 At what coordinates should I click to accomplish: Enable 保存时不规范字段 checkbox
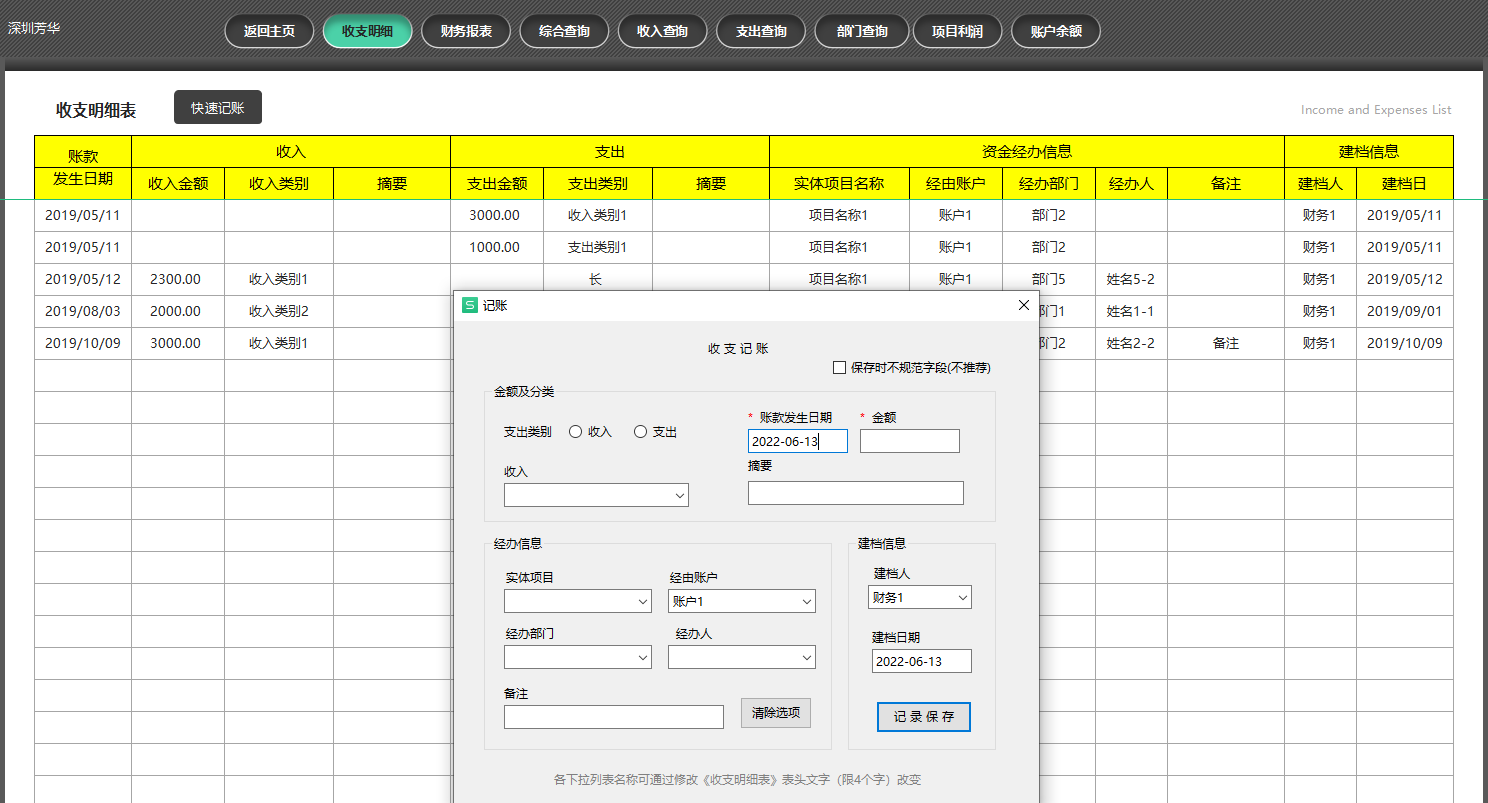840,368
